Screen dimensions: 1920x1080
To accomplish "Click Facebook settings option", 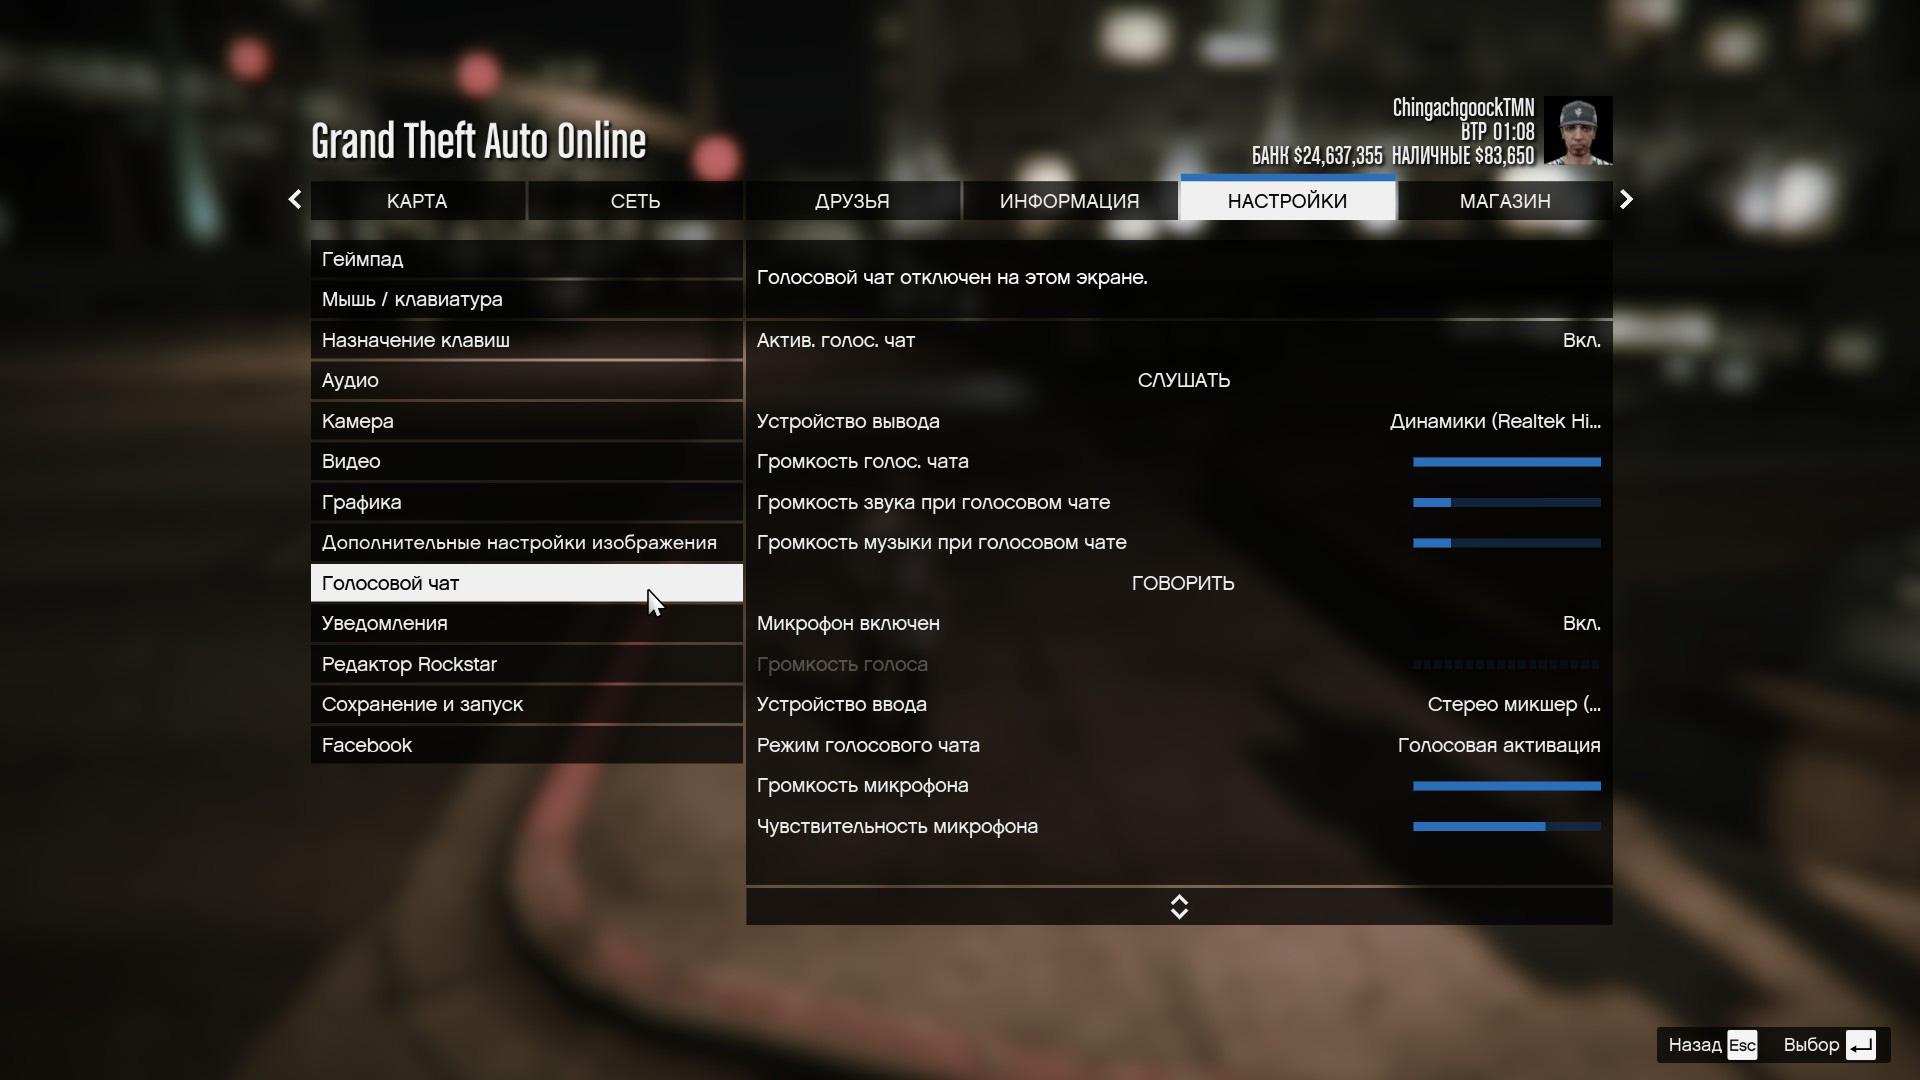I will tap(367, 744).
